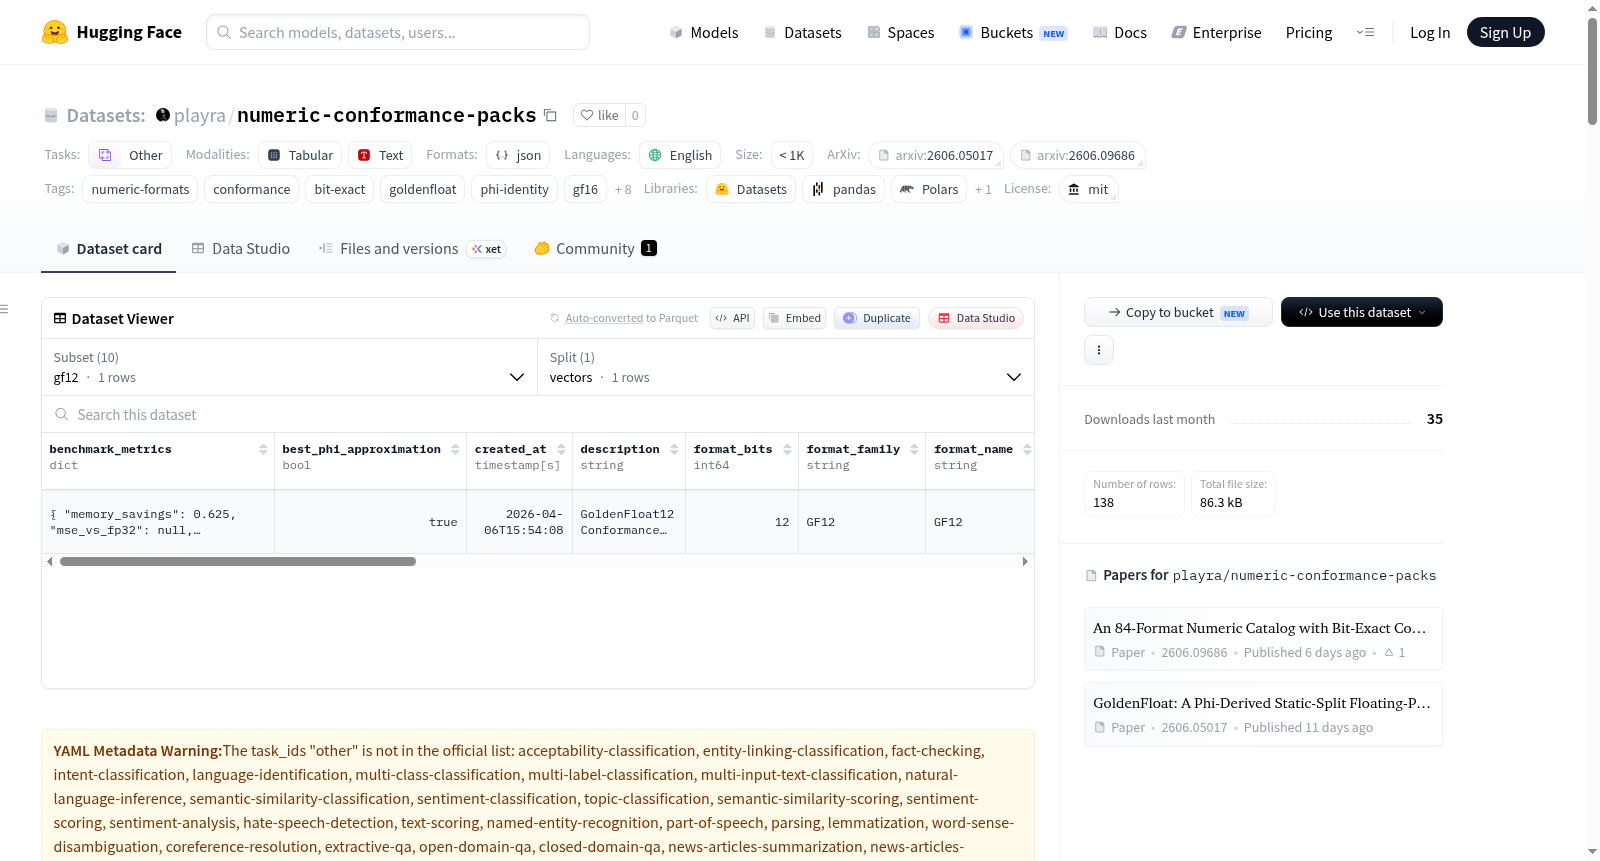Switch to the Data Studio tab
This screenshot has width=1600, height=861.
pos(241,248)
